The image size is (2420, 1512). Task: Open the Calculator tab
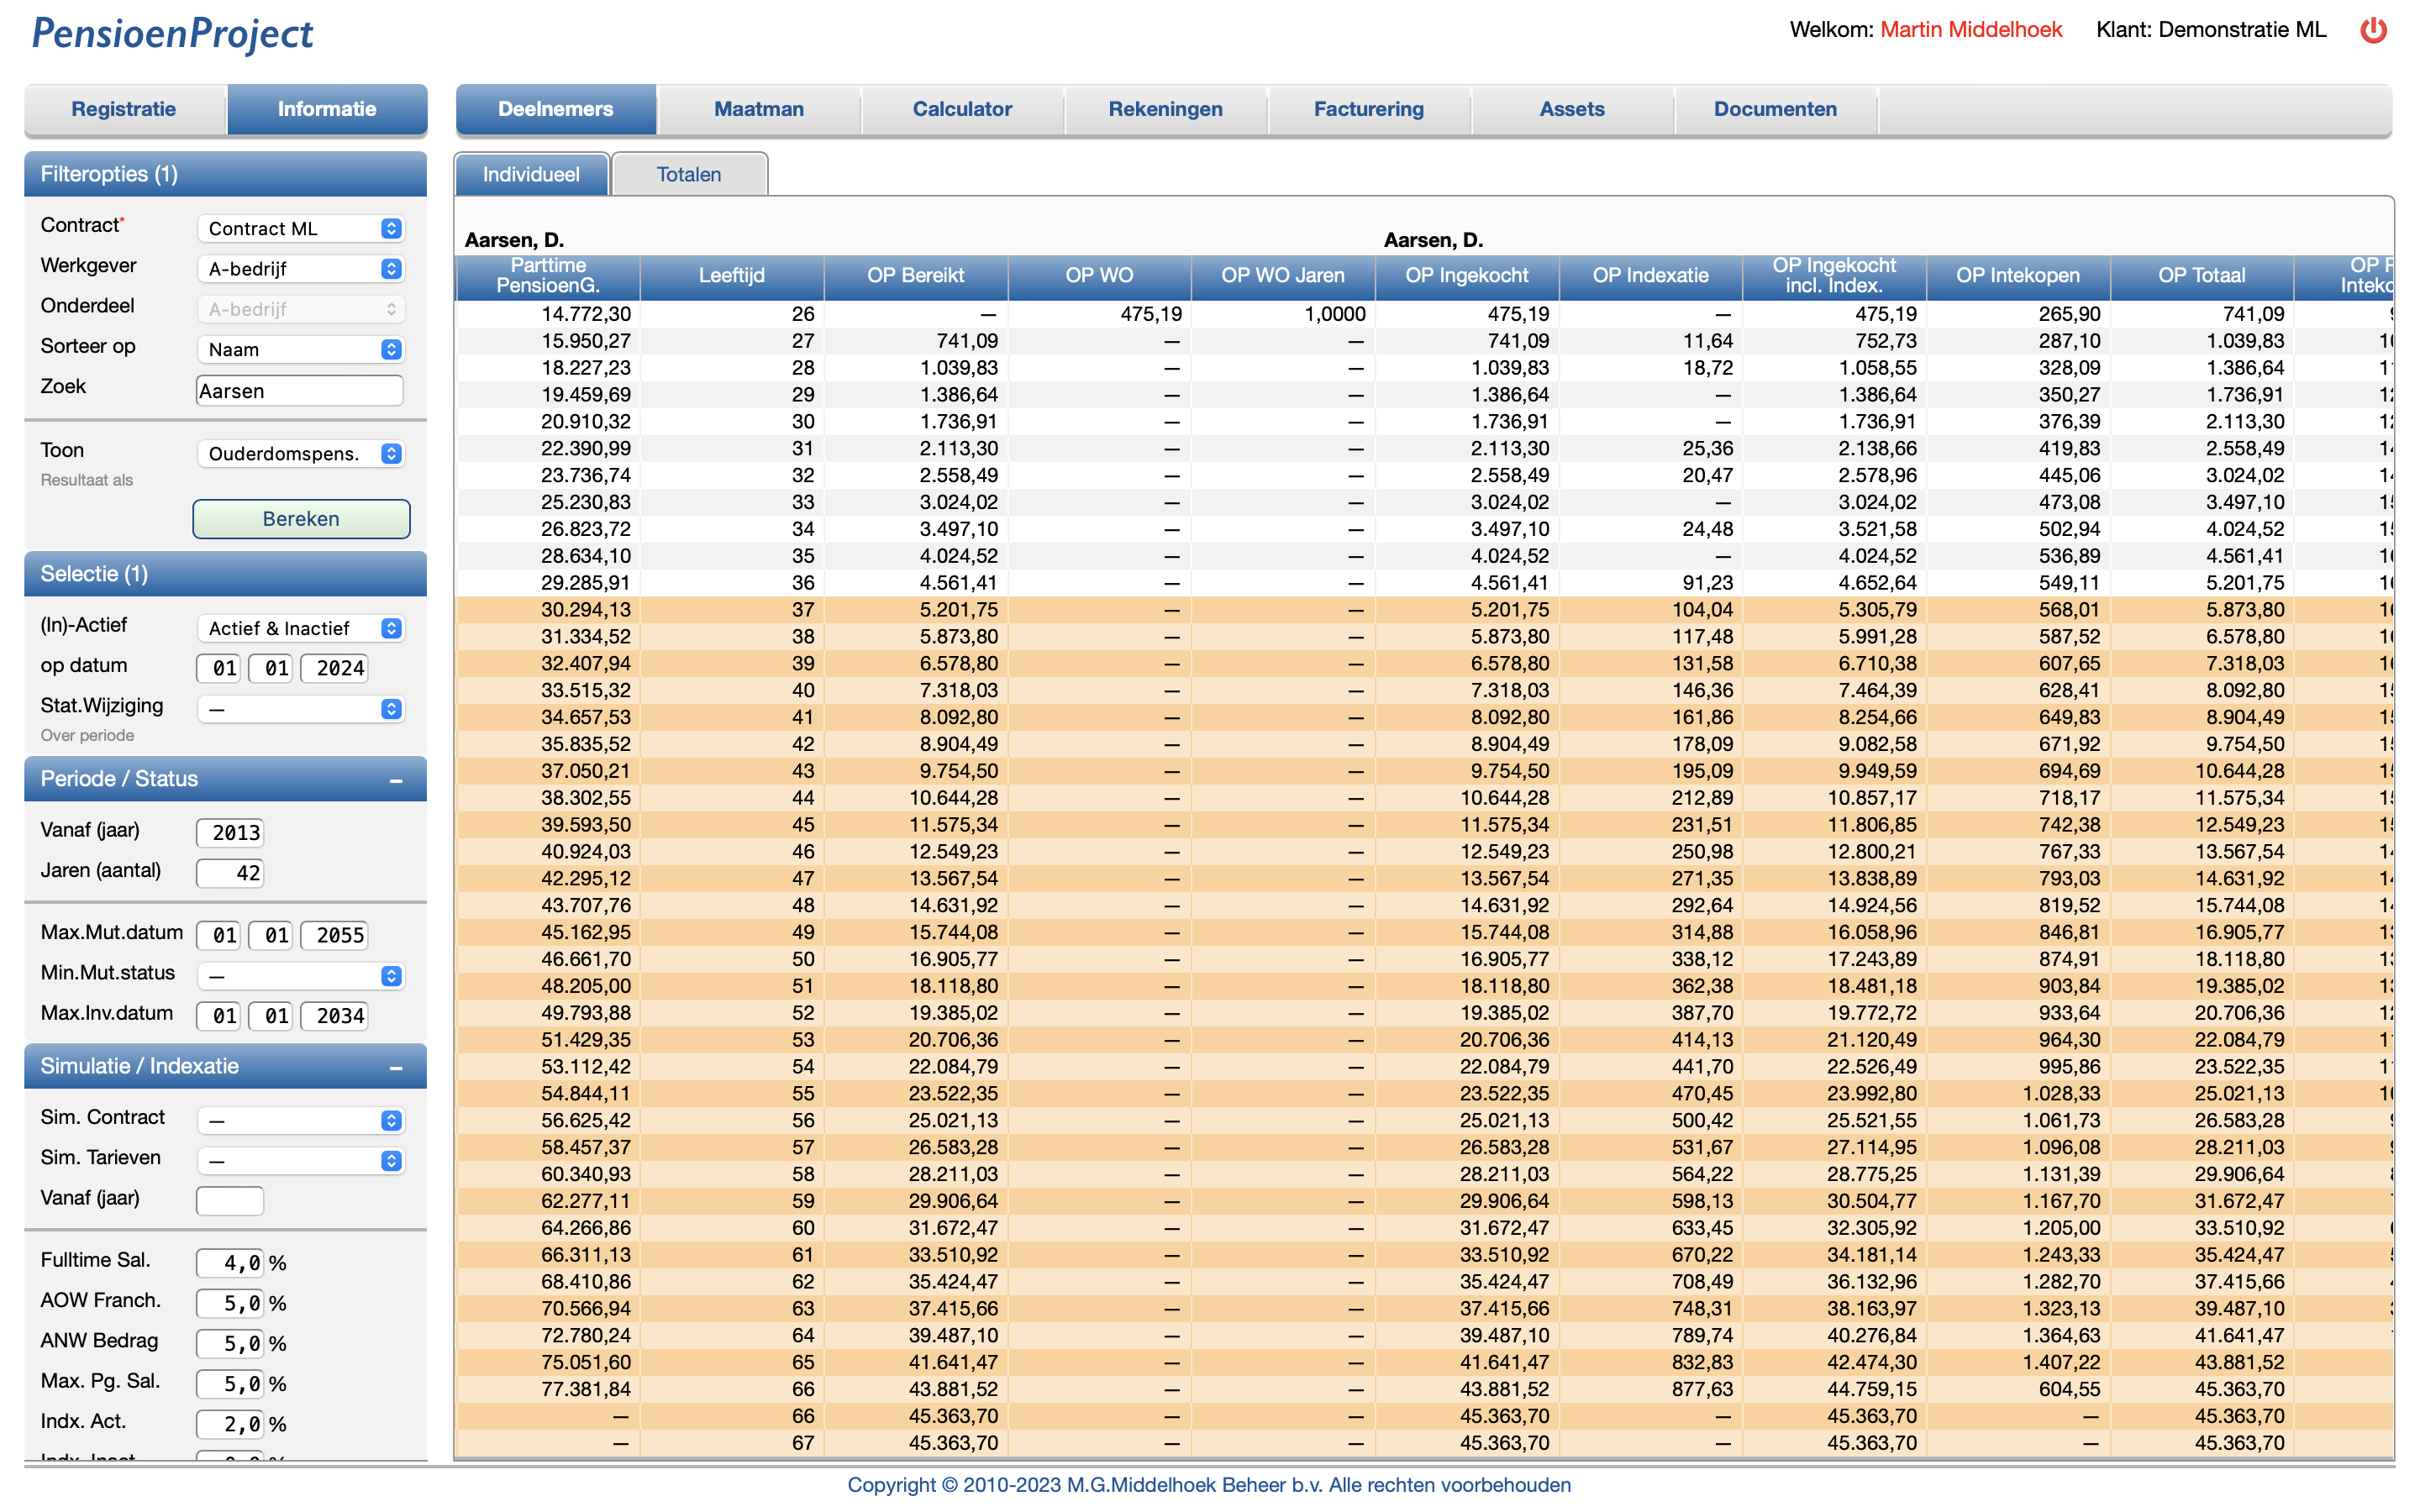pyautogui.click(x=961, y=109)
